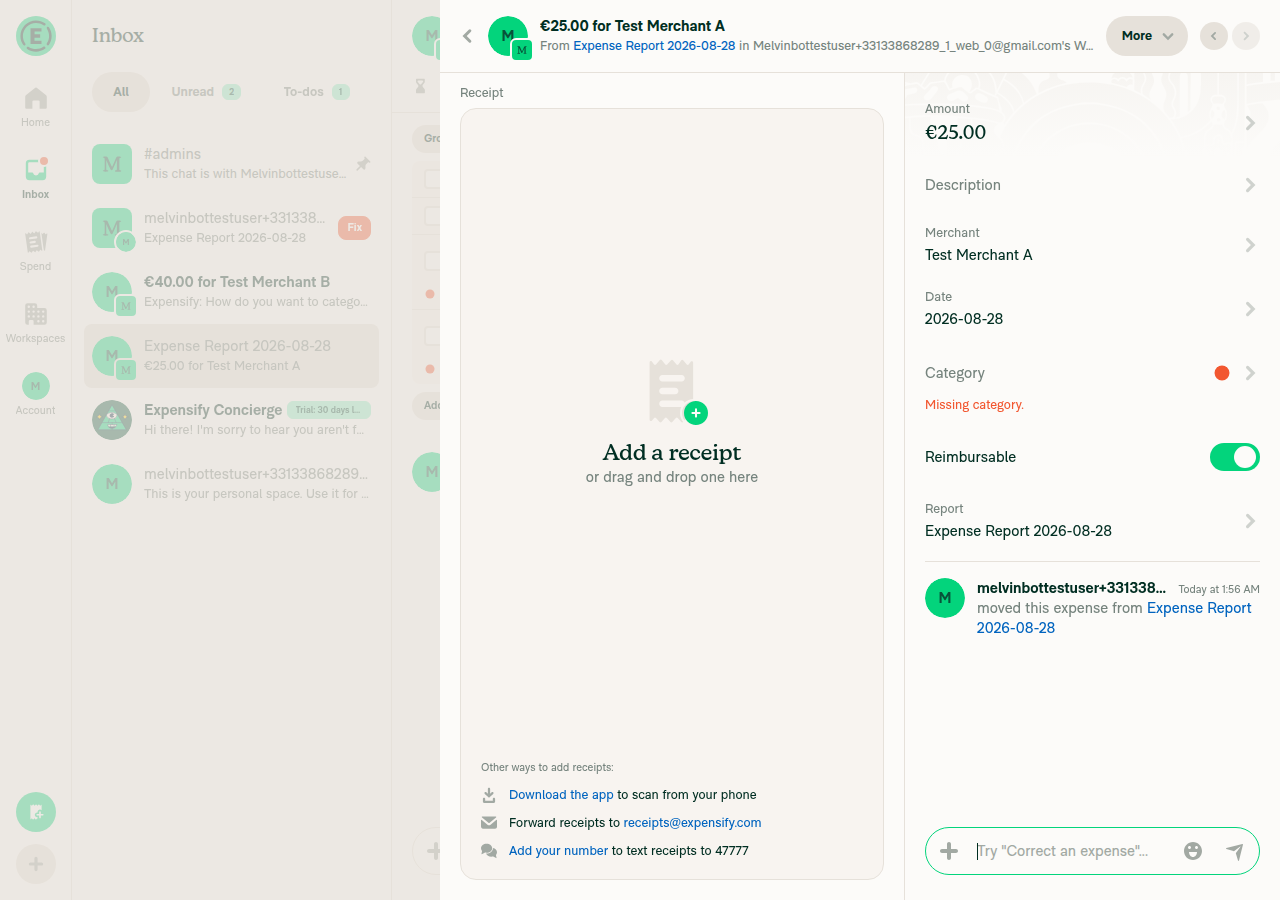Open the Spend sidebar icon
This screenshot has width=1280, height=900.
(x=36, y=251)
